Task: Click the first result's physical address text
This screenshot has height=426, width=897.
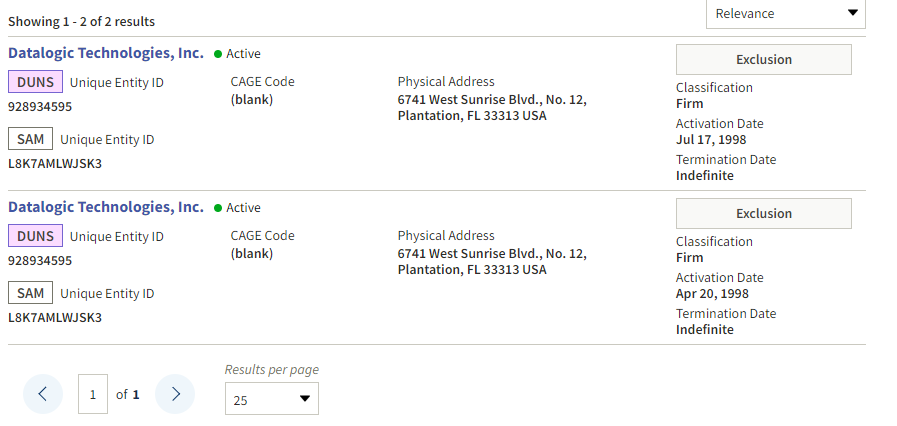Action: 491,107
